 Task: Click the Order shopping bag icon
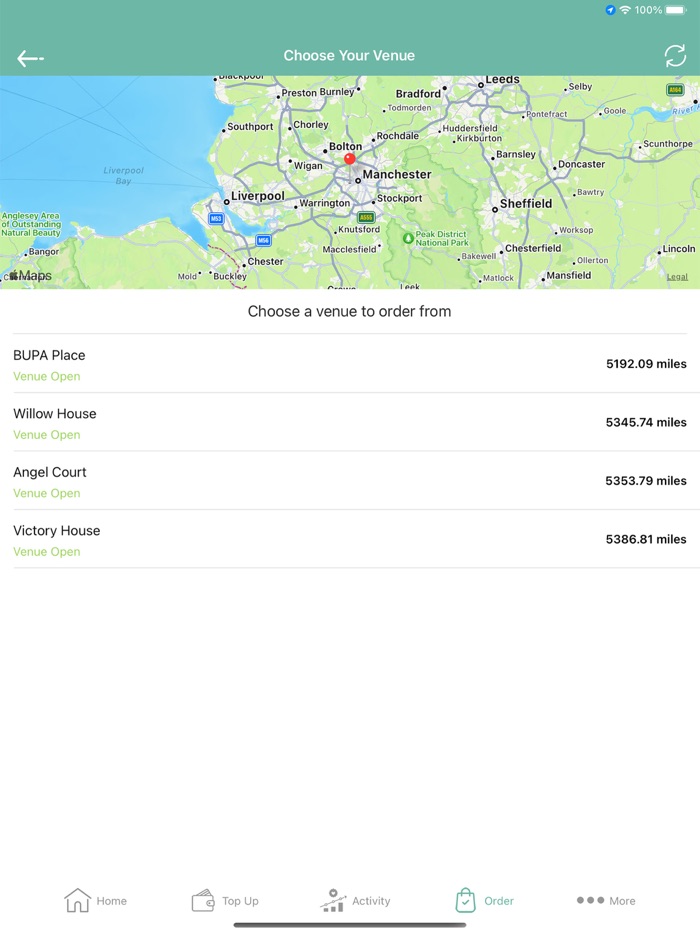tap(465, 900)
